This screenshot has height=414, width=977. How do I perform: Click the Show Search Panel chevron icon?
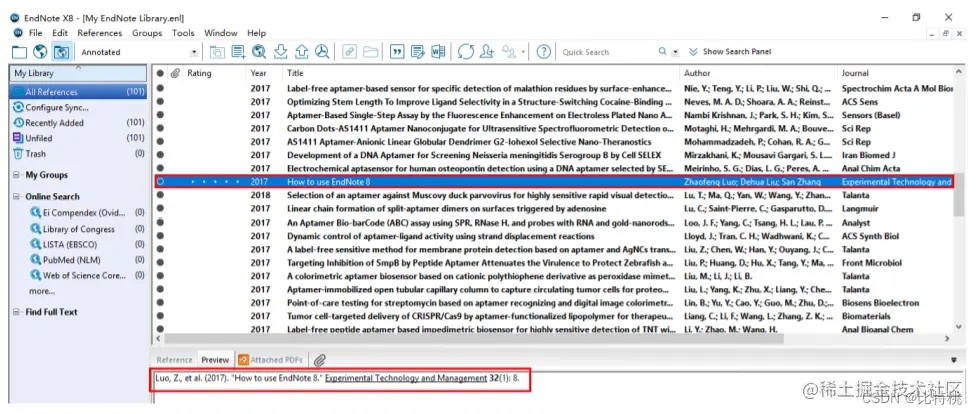(x=693, y=52)
